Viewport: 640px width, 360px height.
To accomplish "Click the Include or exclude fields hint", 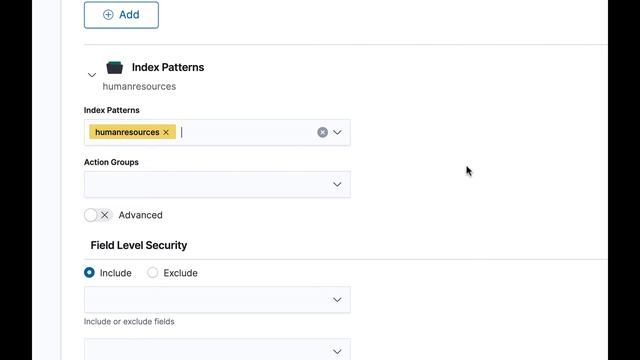I will 129,322.
